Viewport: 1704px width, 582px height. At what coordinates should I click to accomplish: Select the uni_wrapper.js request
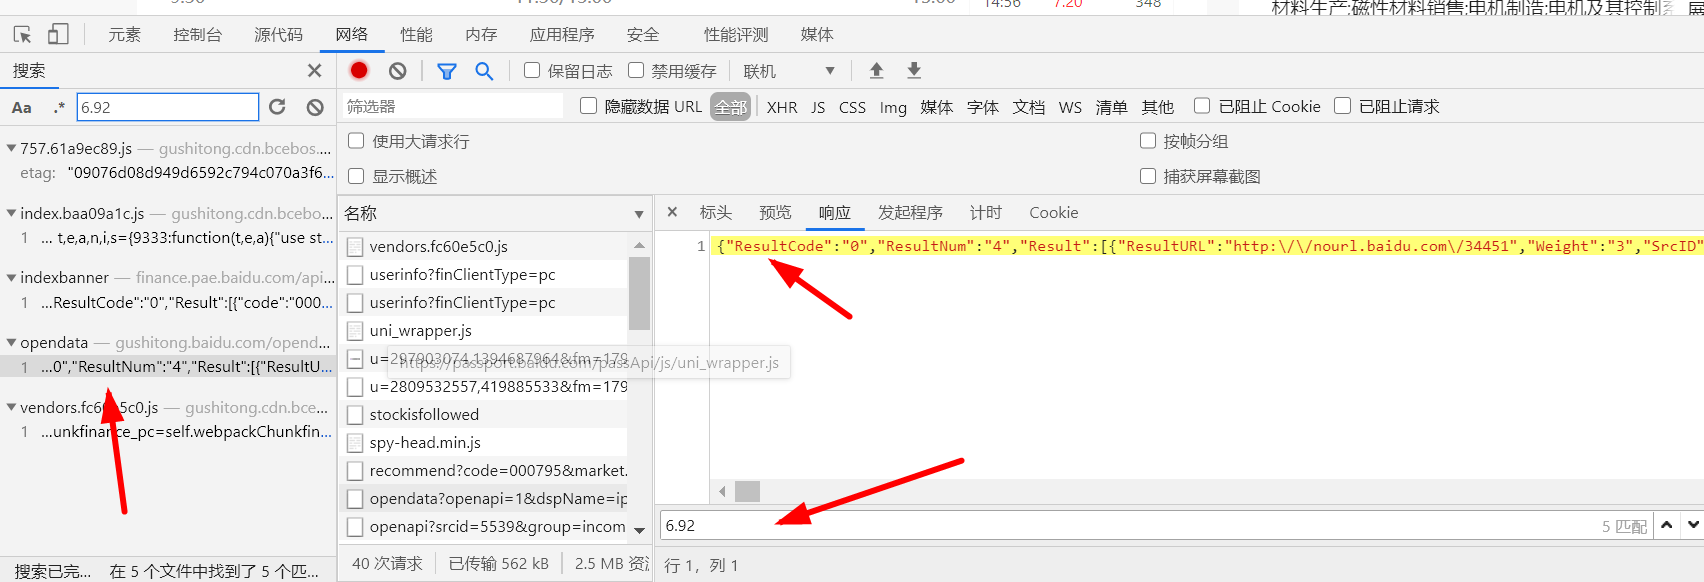point(483,330)
